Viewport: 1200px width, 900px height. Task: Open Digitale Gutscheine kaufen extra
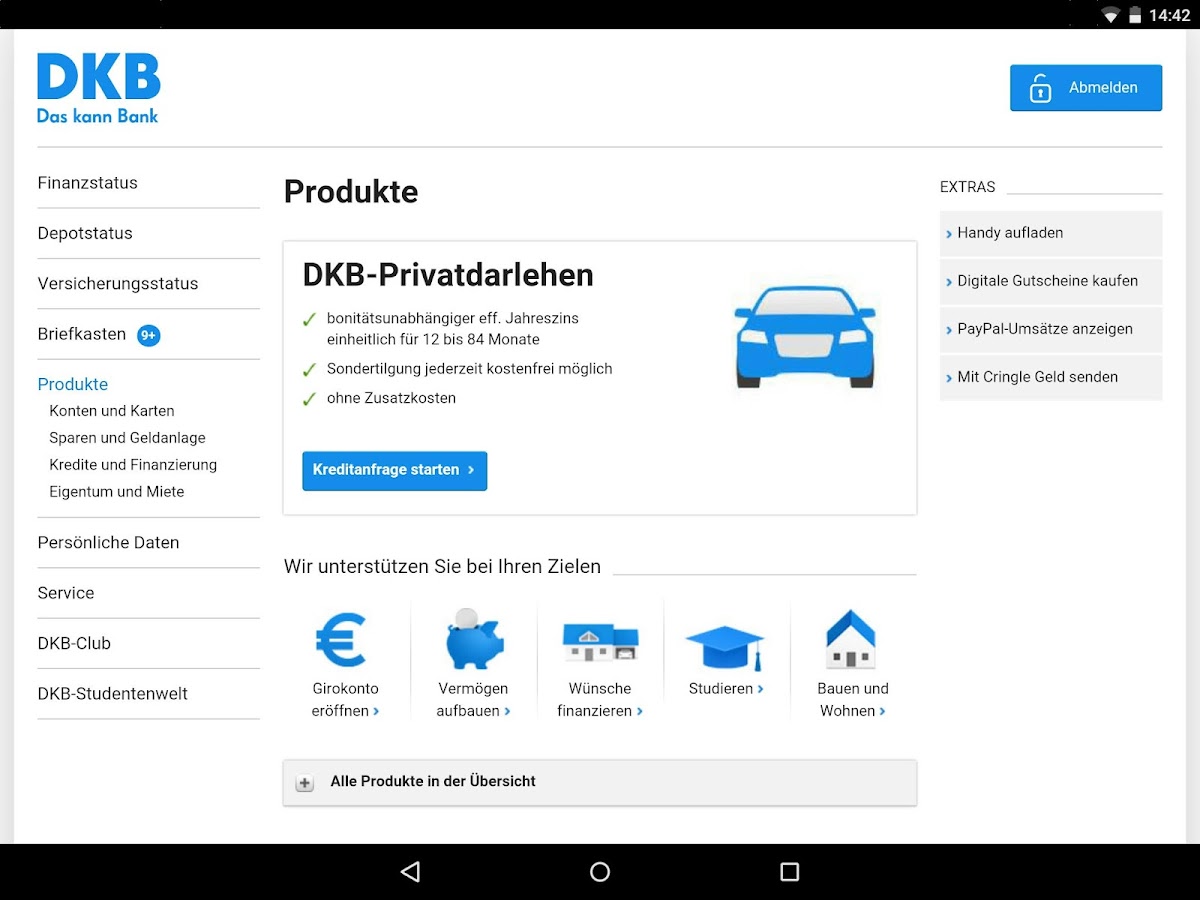point(1051,281)
